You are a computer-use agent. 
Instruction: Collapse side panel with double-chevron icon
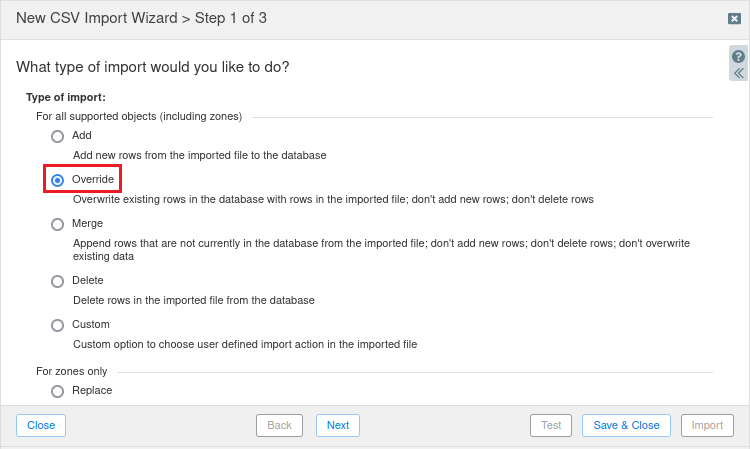point(739,73)
